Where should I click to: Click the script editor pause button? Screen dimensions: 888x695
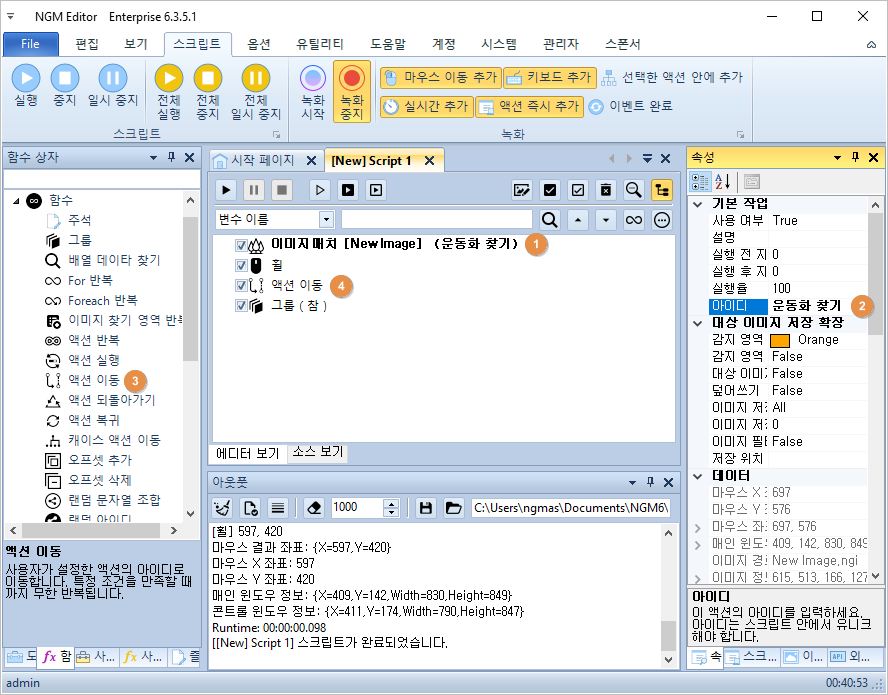(254, 190)
